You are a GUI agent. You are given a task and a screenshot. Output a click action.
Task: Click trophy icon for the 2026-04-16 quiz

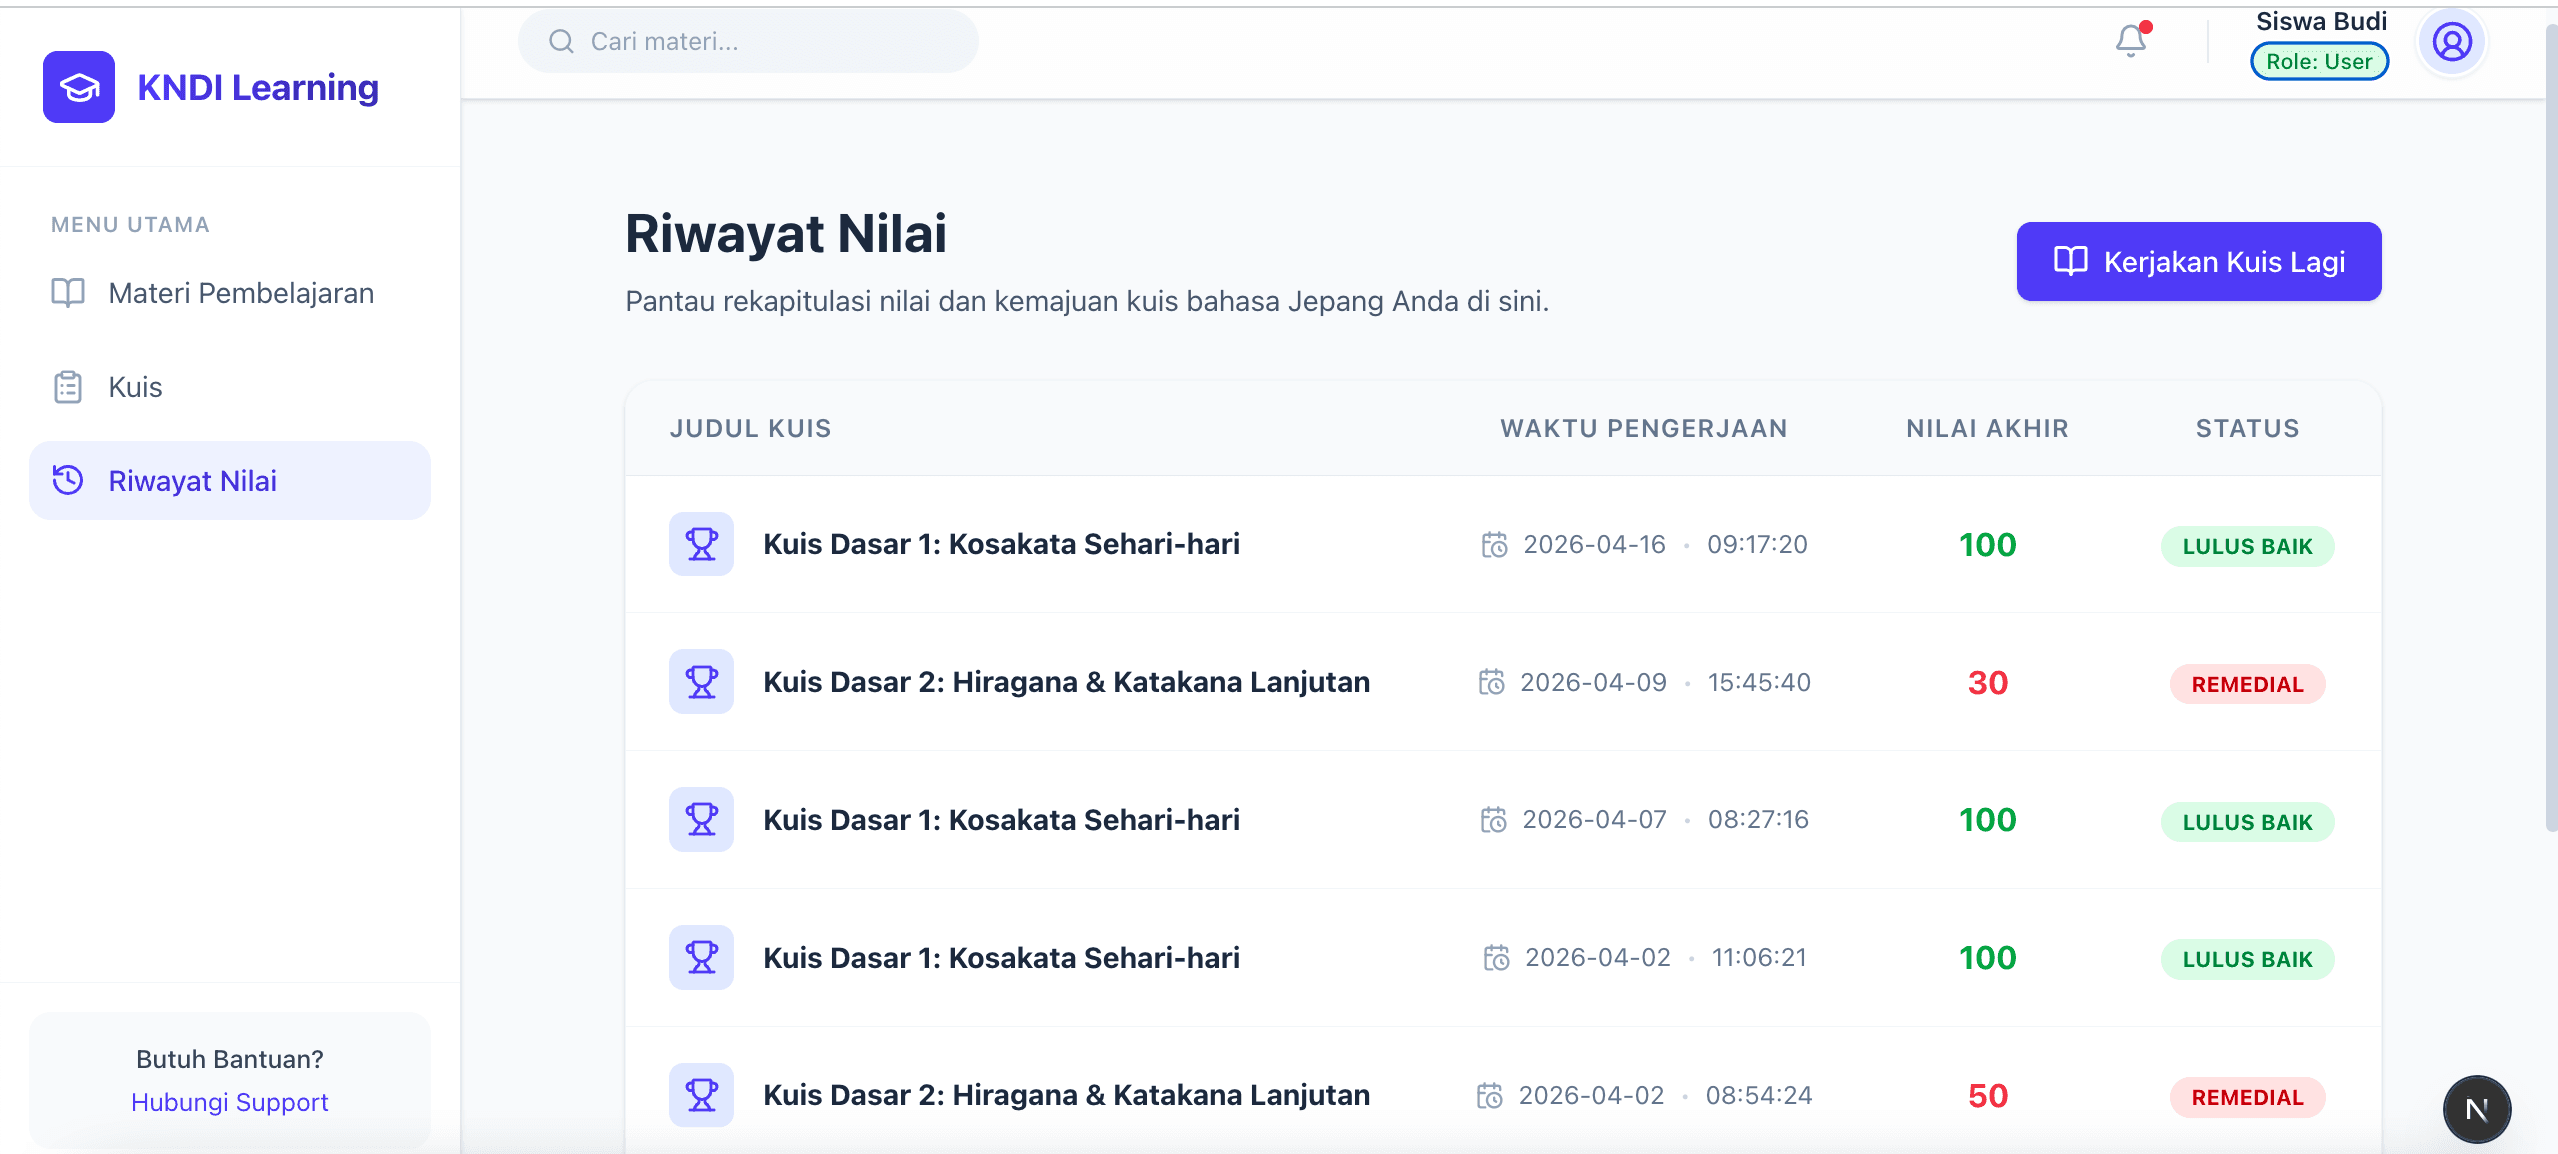click(x=701, y=544)
